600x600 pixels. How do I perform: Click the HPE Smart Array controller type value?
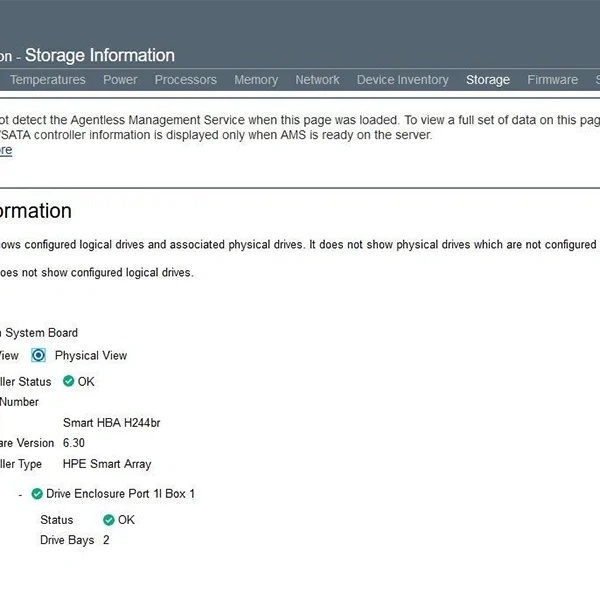(107, 464)
